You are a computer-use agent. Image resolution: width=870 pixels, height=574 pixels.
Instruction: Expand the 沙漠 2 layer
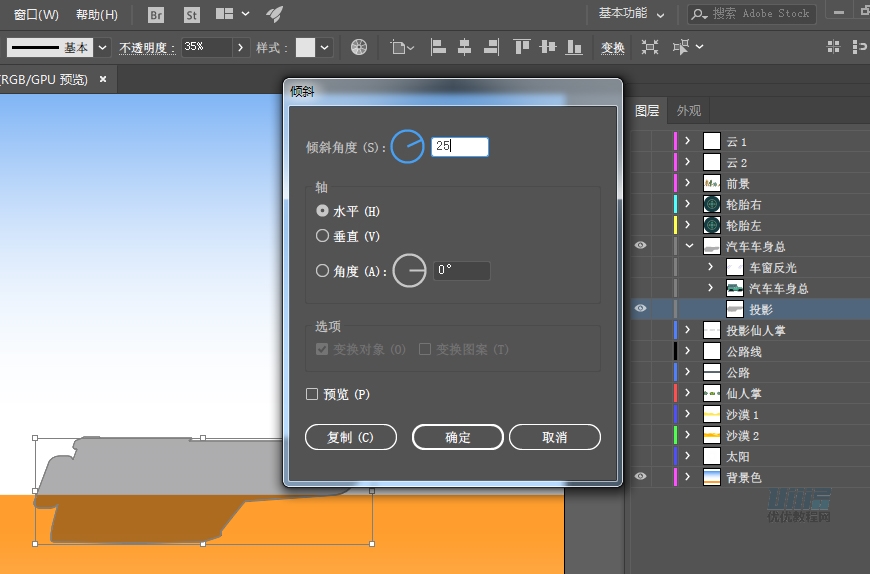click(x=687, y=435)
